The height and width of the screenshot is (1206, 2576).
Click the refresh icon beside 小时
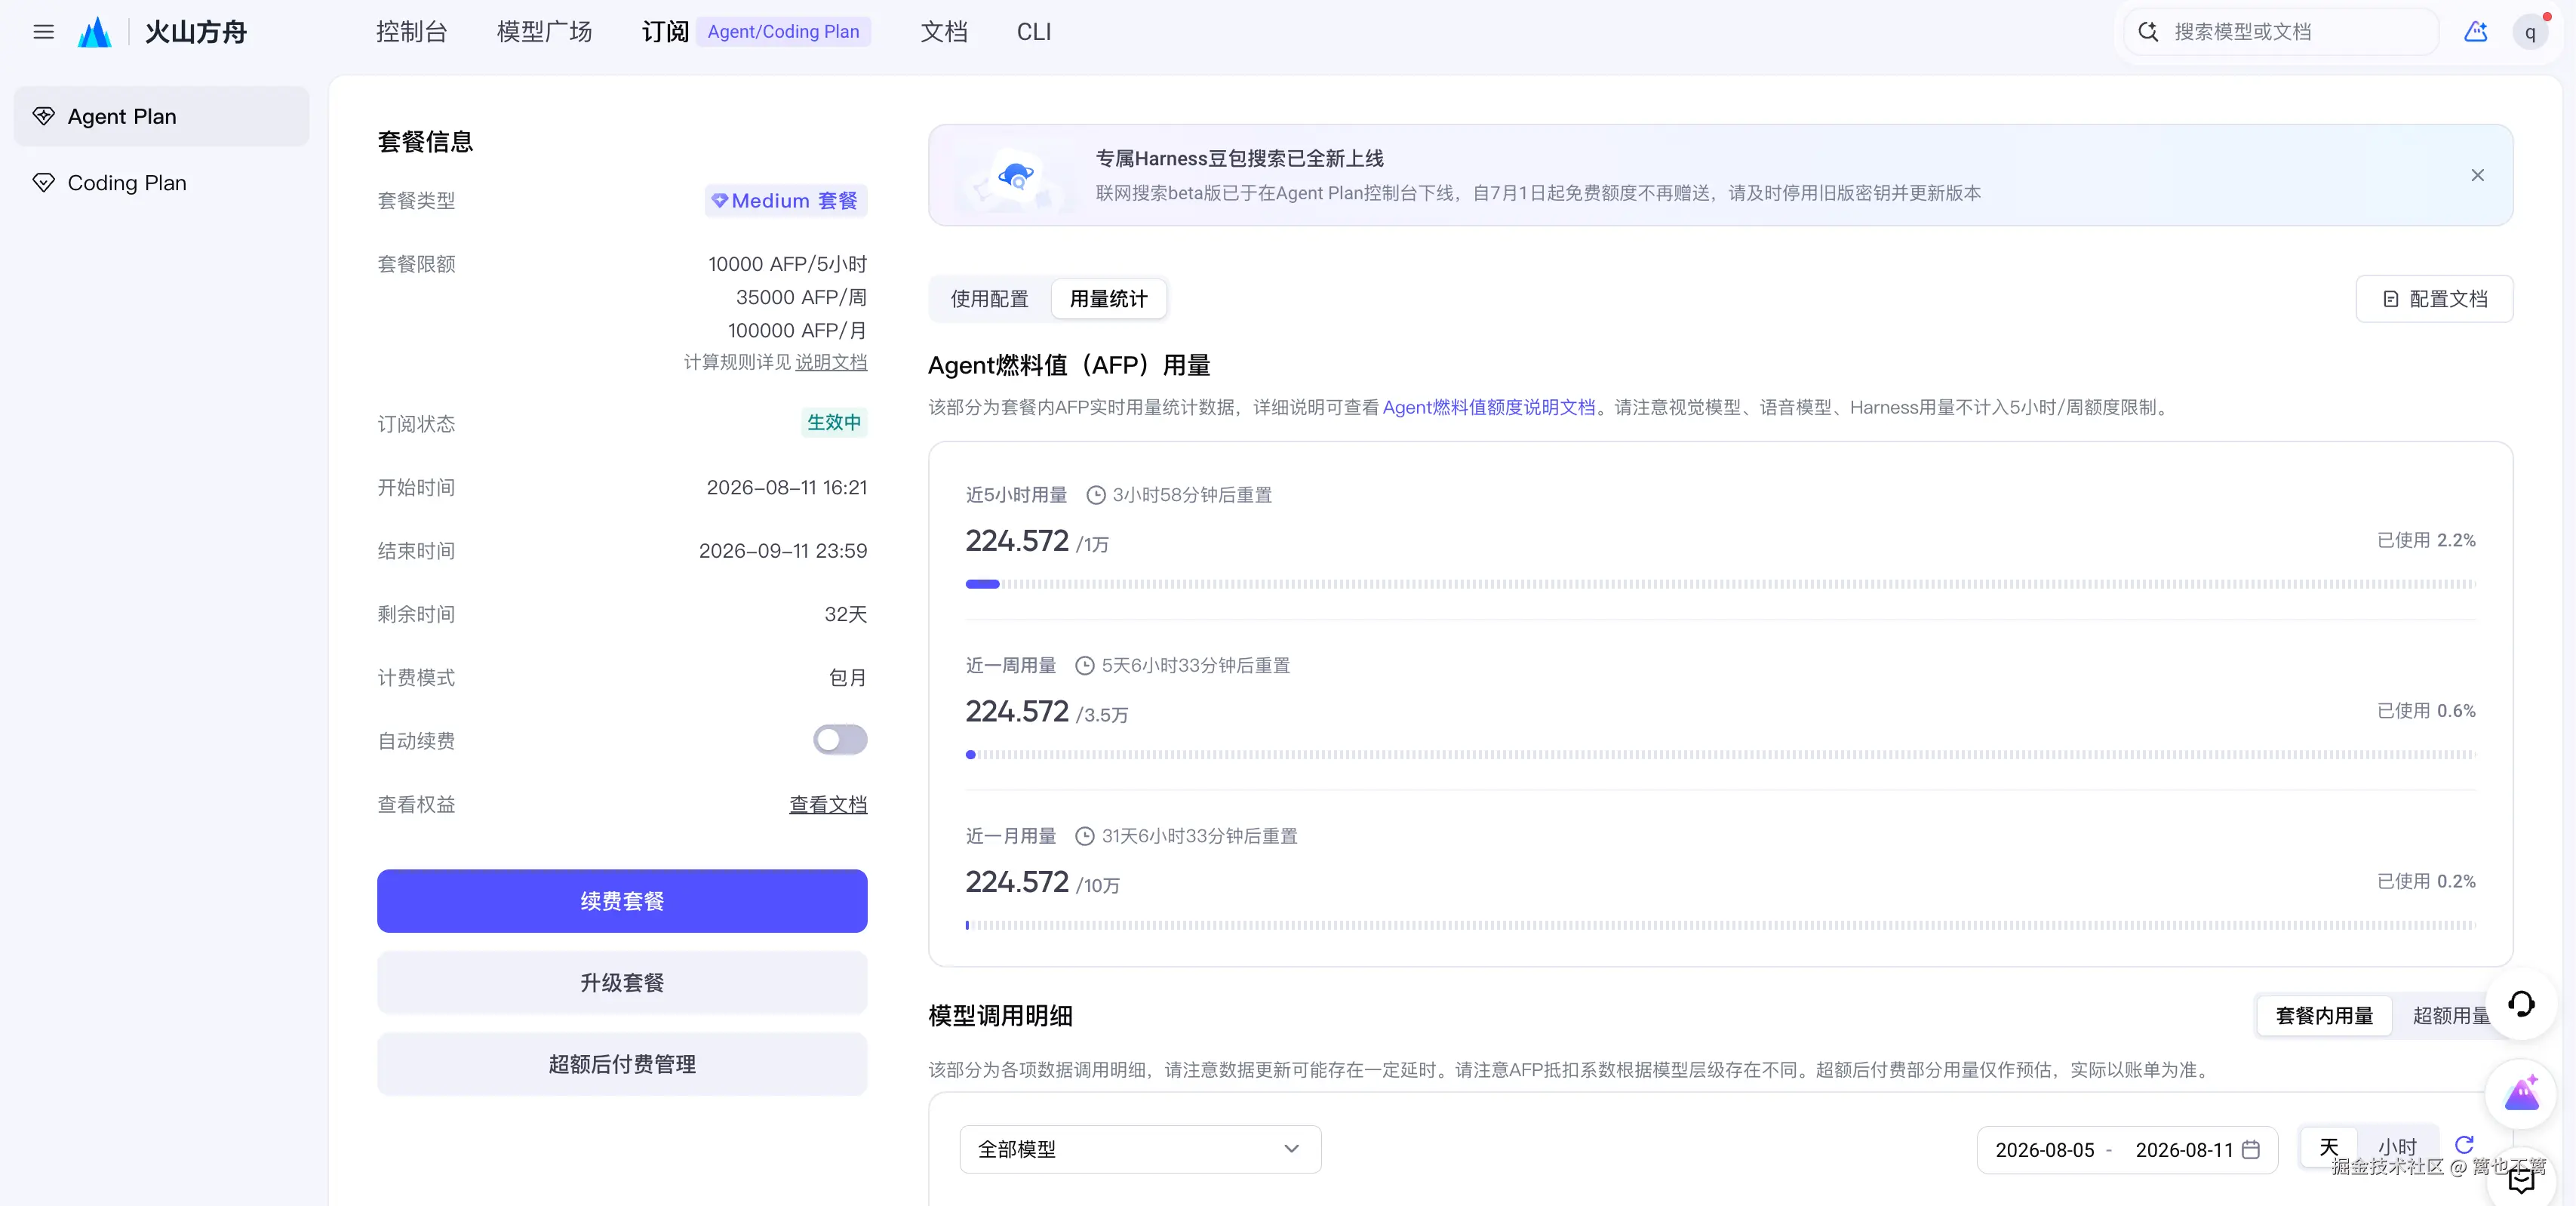2464,1145
